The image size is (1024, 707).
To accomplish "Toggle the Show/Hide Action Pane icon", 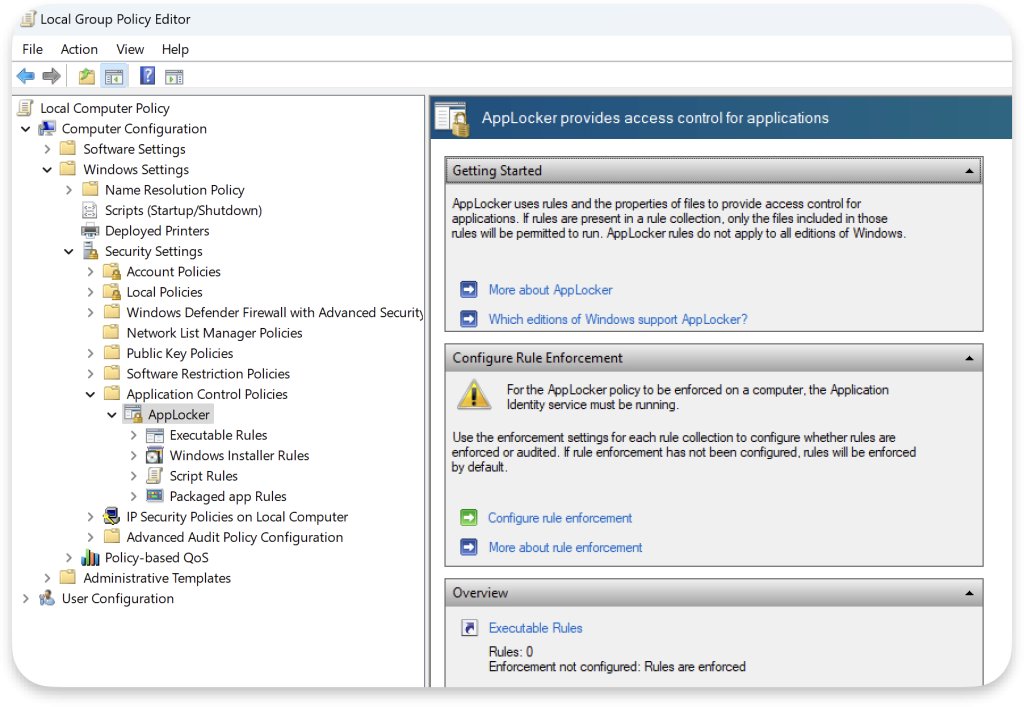I will pos(174,77).
